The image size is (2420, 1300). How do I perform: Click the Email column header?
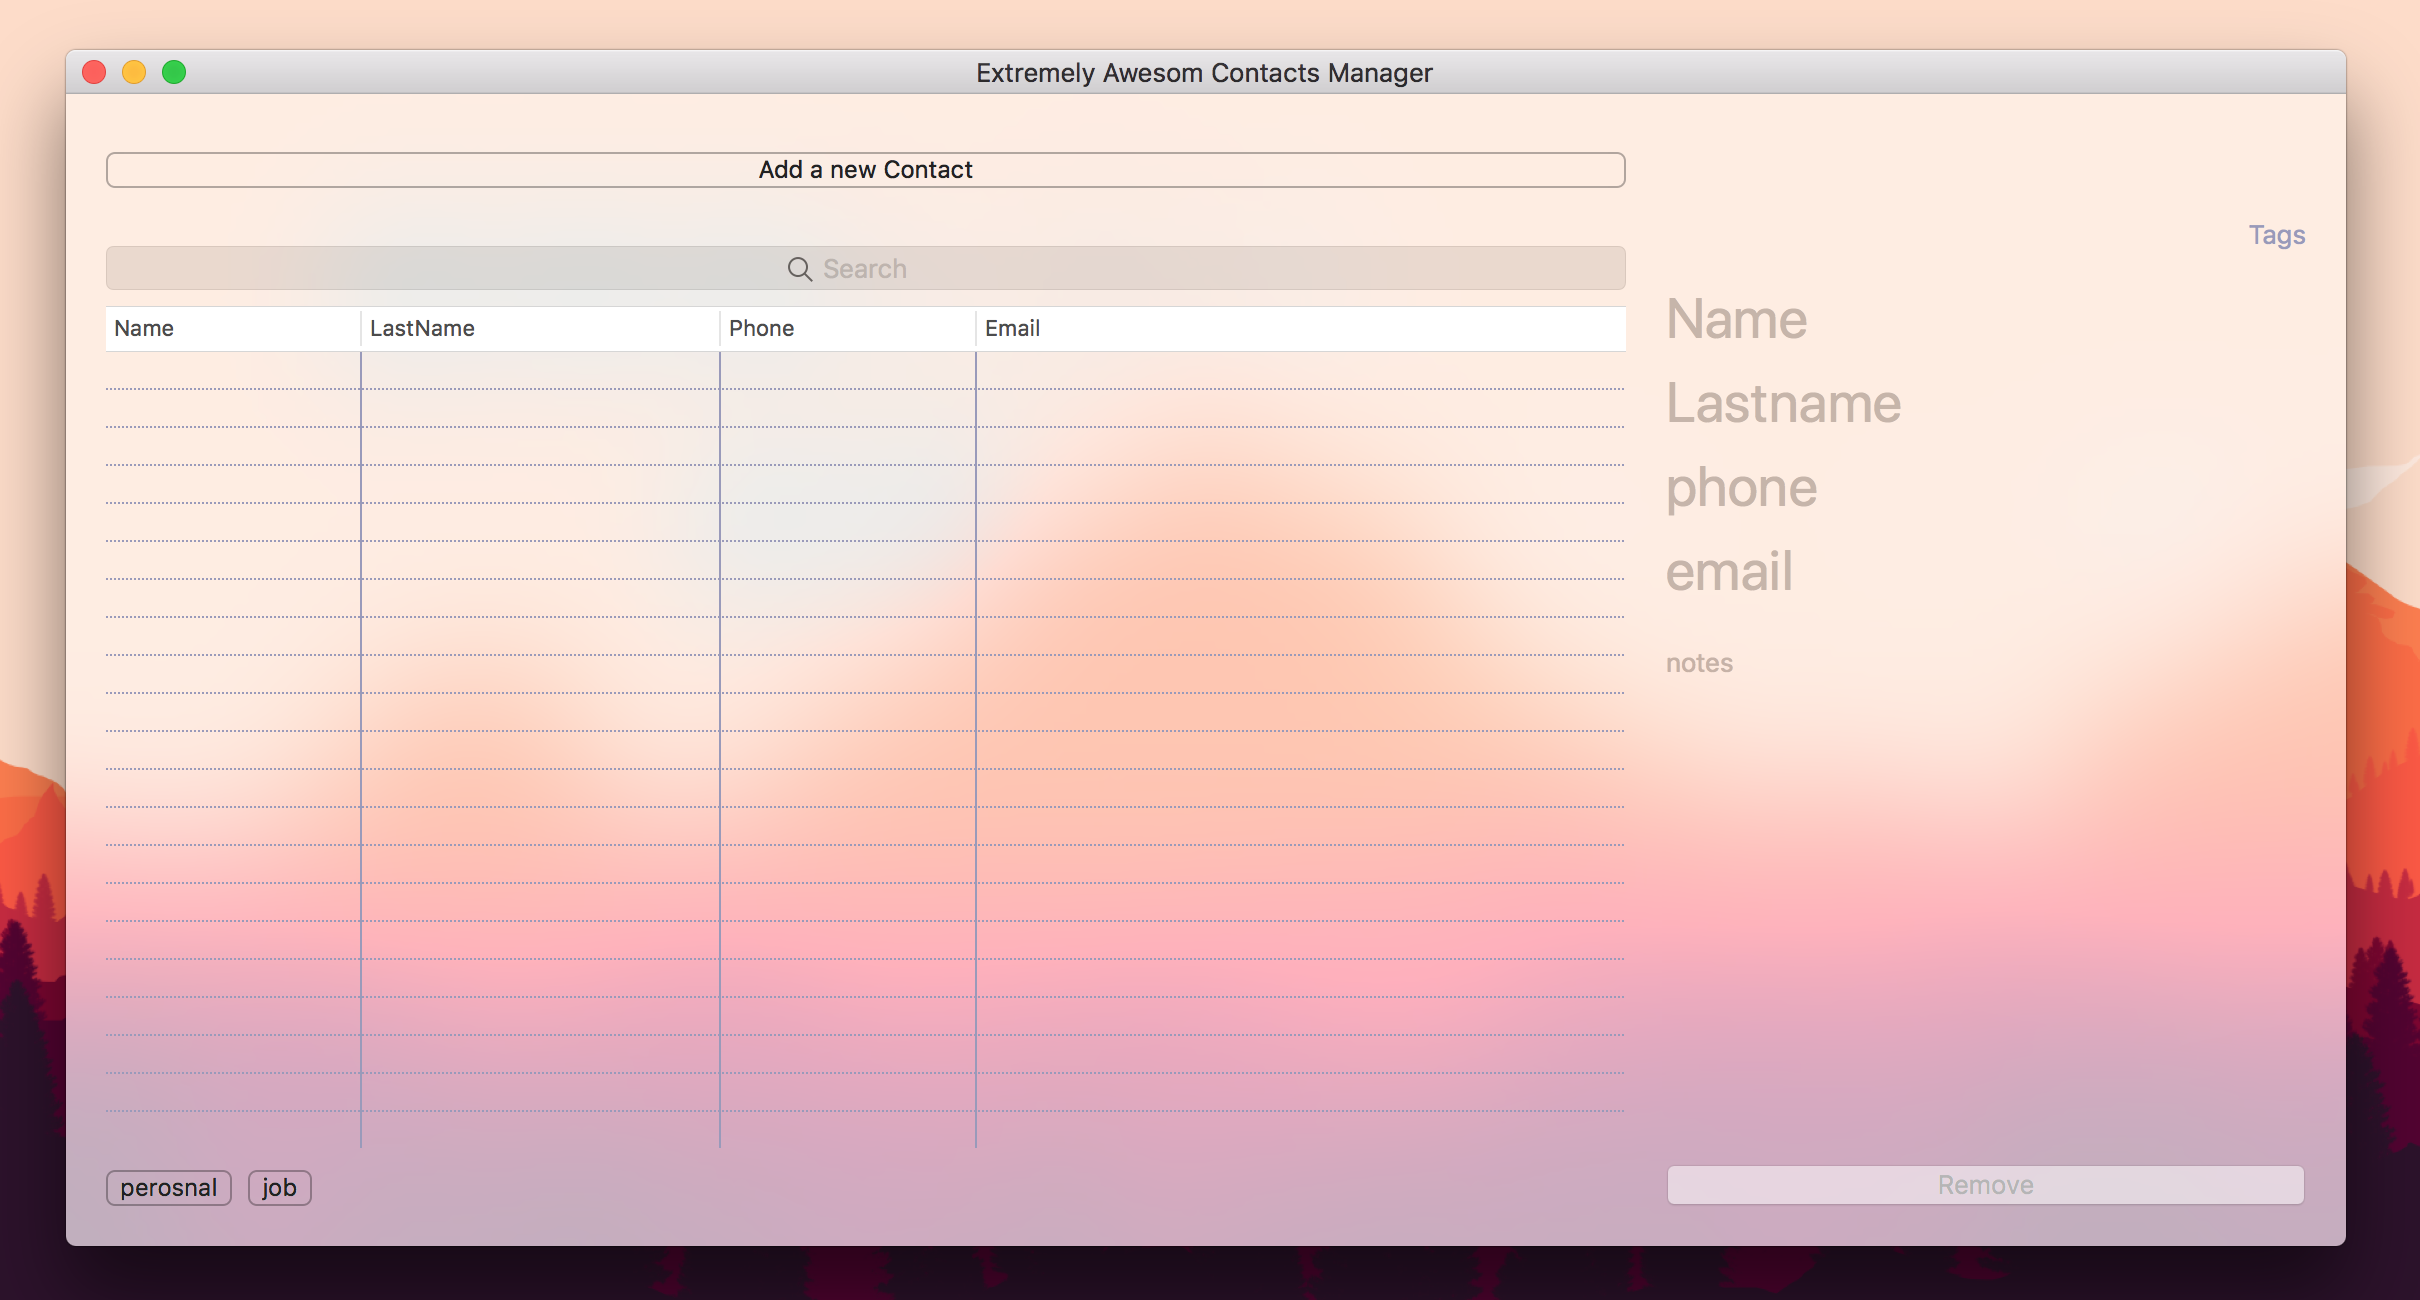tap(1300, 327)
